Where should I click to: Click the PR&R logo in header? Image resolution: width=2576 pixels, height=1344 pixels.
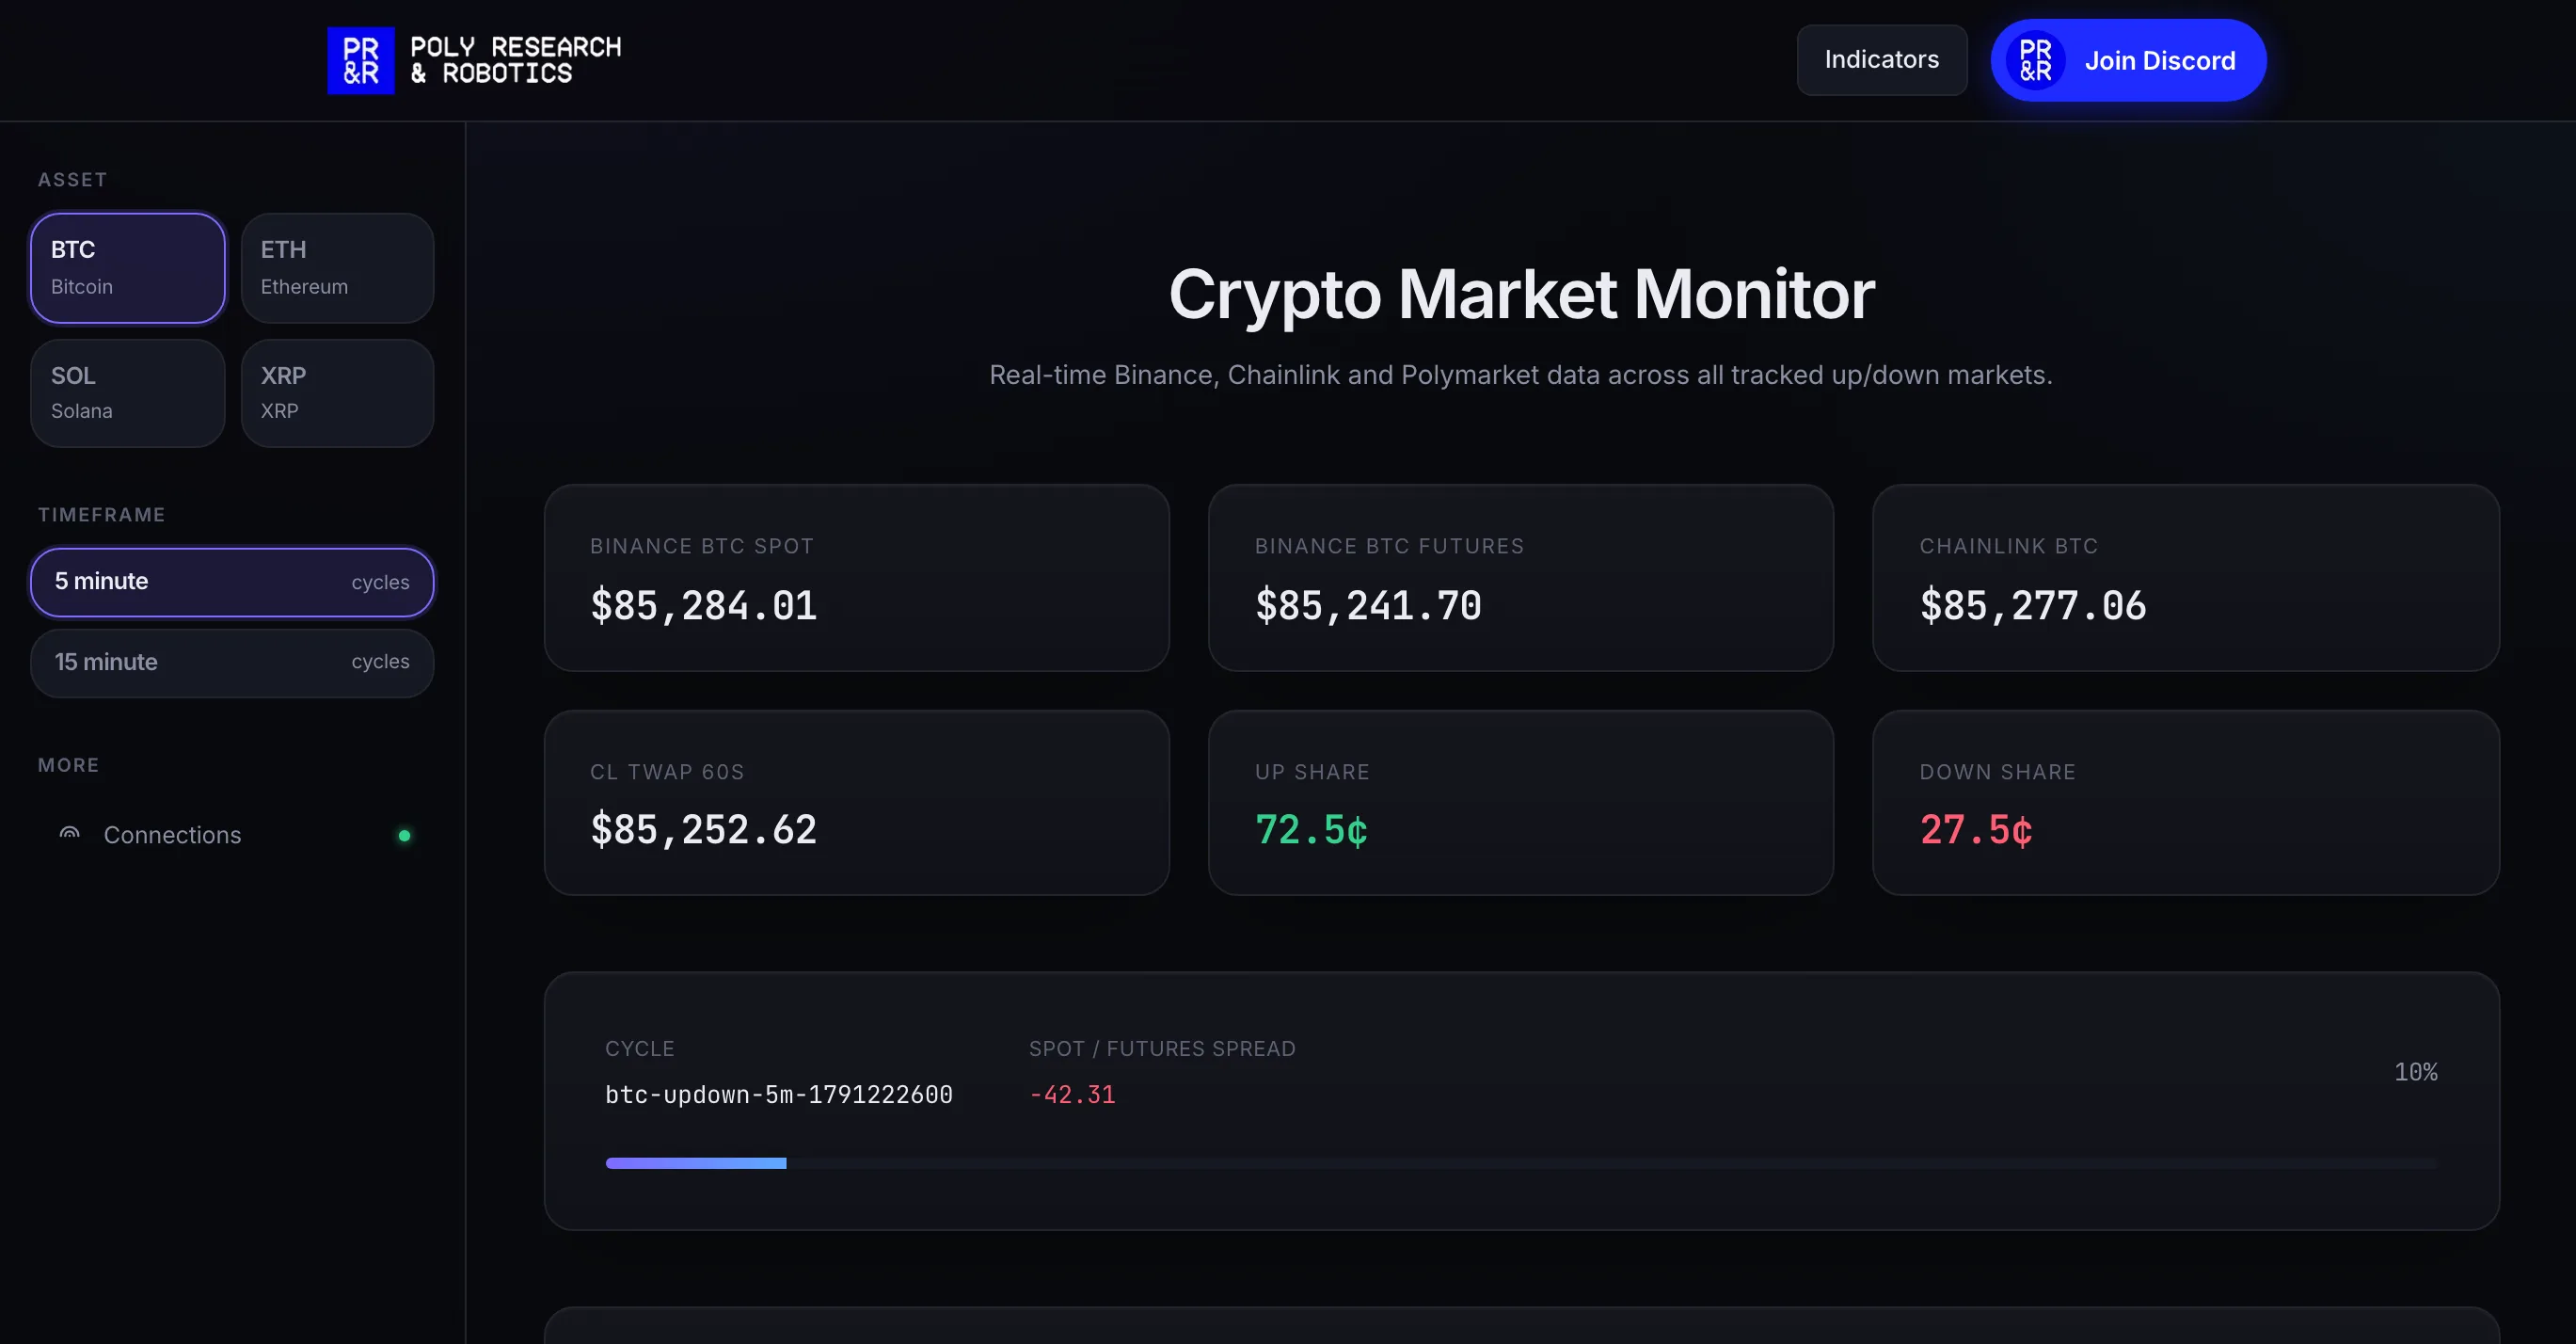[360, 61]
